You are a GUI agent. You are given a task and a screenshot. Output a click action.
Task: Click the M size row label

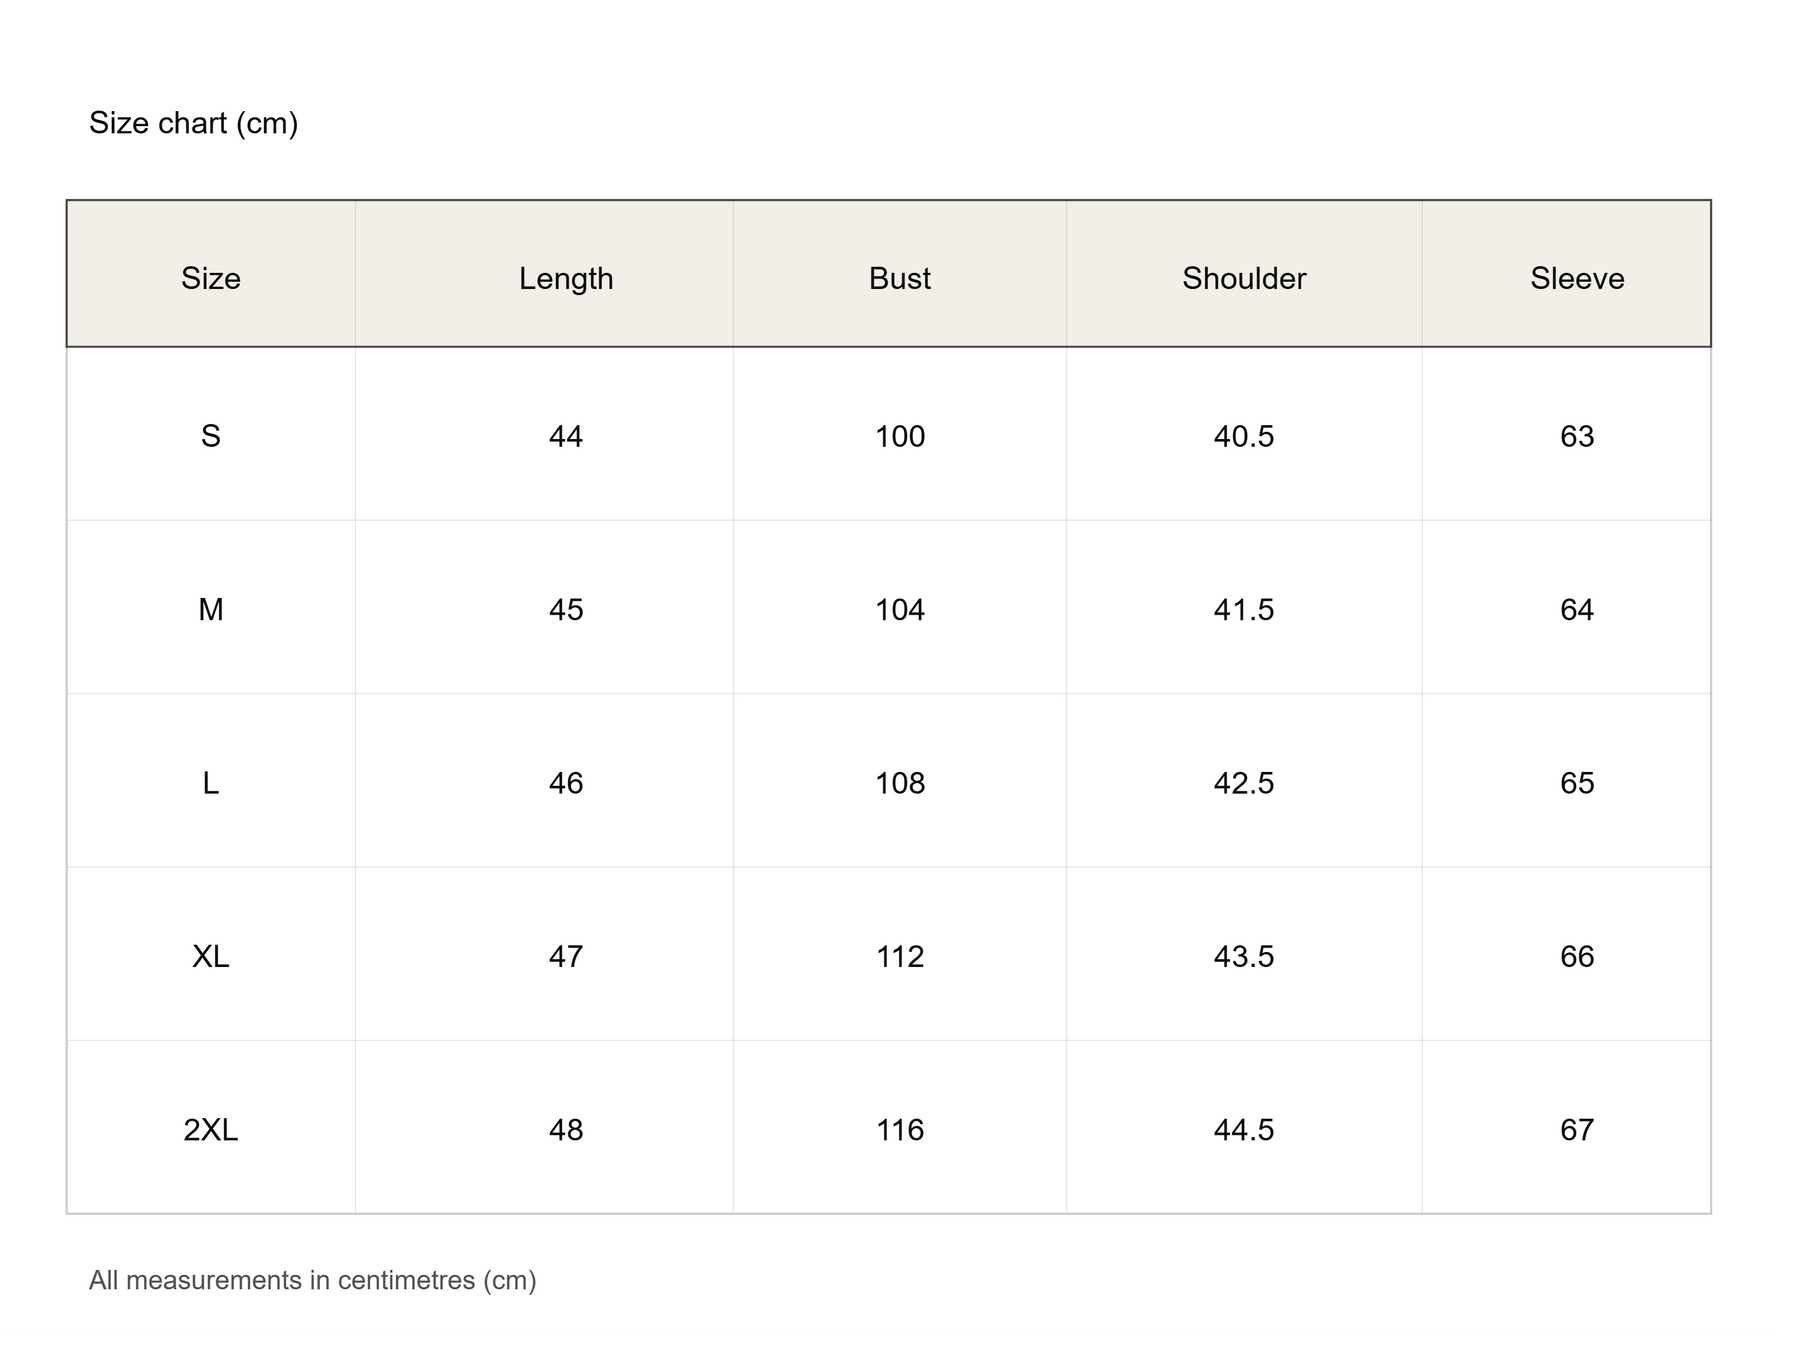(x=211, y=607)
